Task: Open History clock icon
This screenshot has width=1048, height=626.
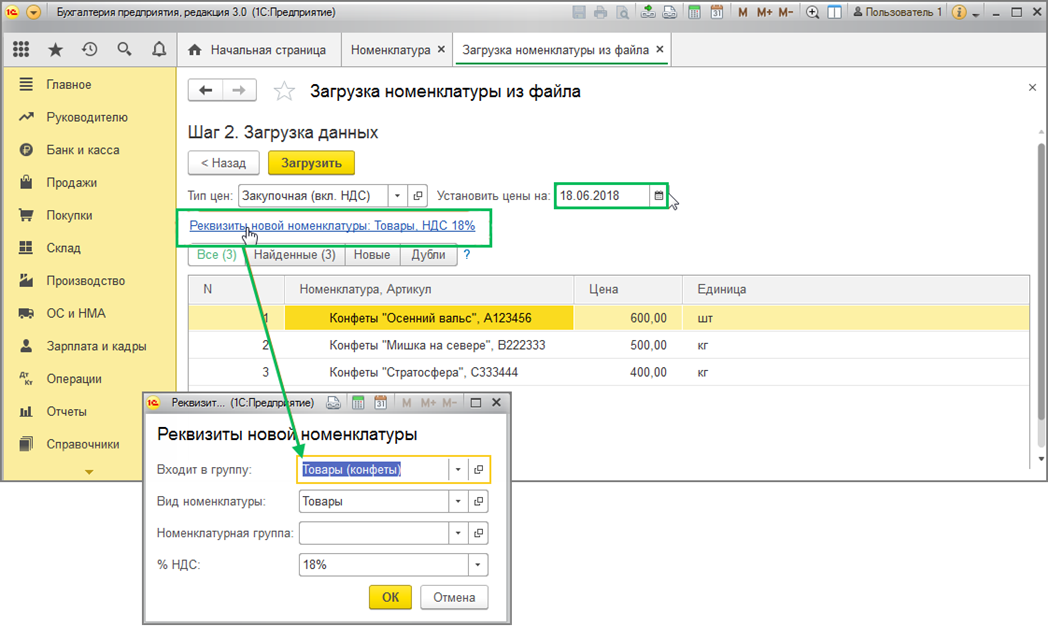Action: pyautogui.click(x=90, y=49)
